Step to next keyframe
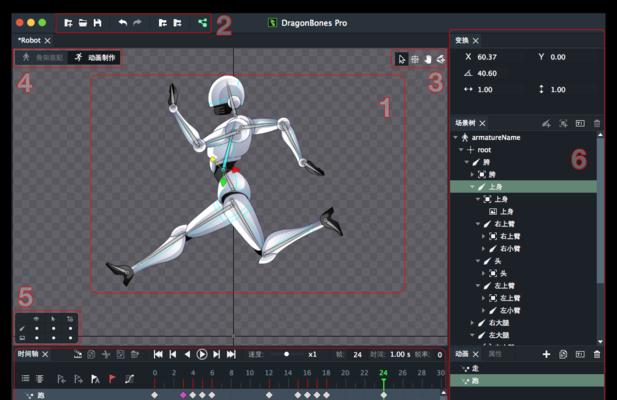This screenshot has width=617, height=400. point(216,354)
